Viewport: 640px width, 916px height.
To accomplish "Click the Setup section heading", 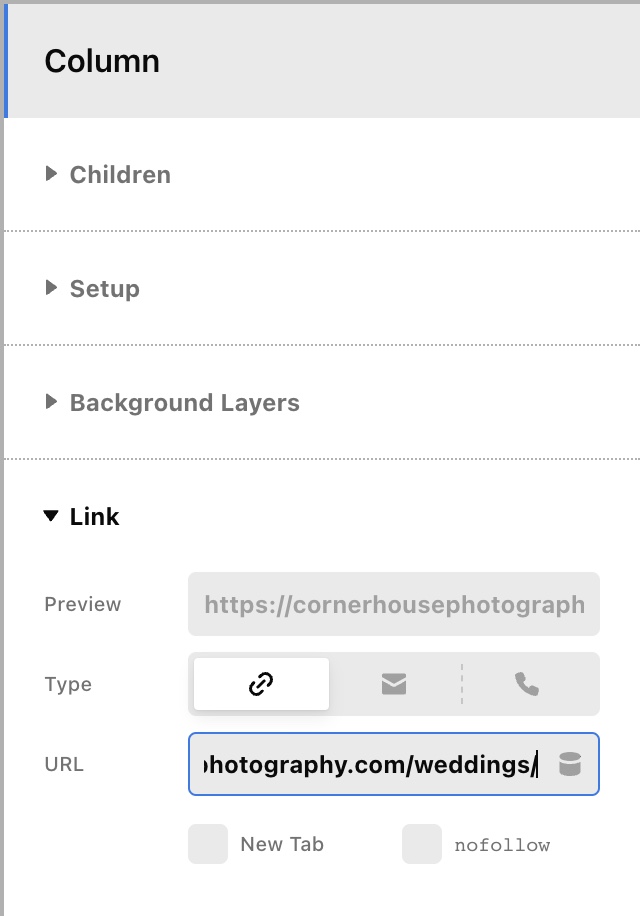I will (x=105, y=289).
